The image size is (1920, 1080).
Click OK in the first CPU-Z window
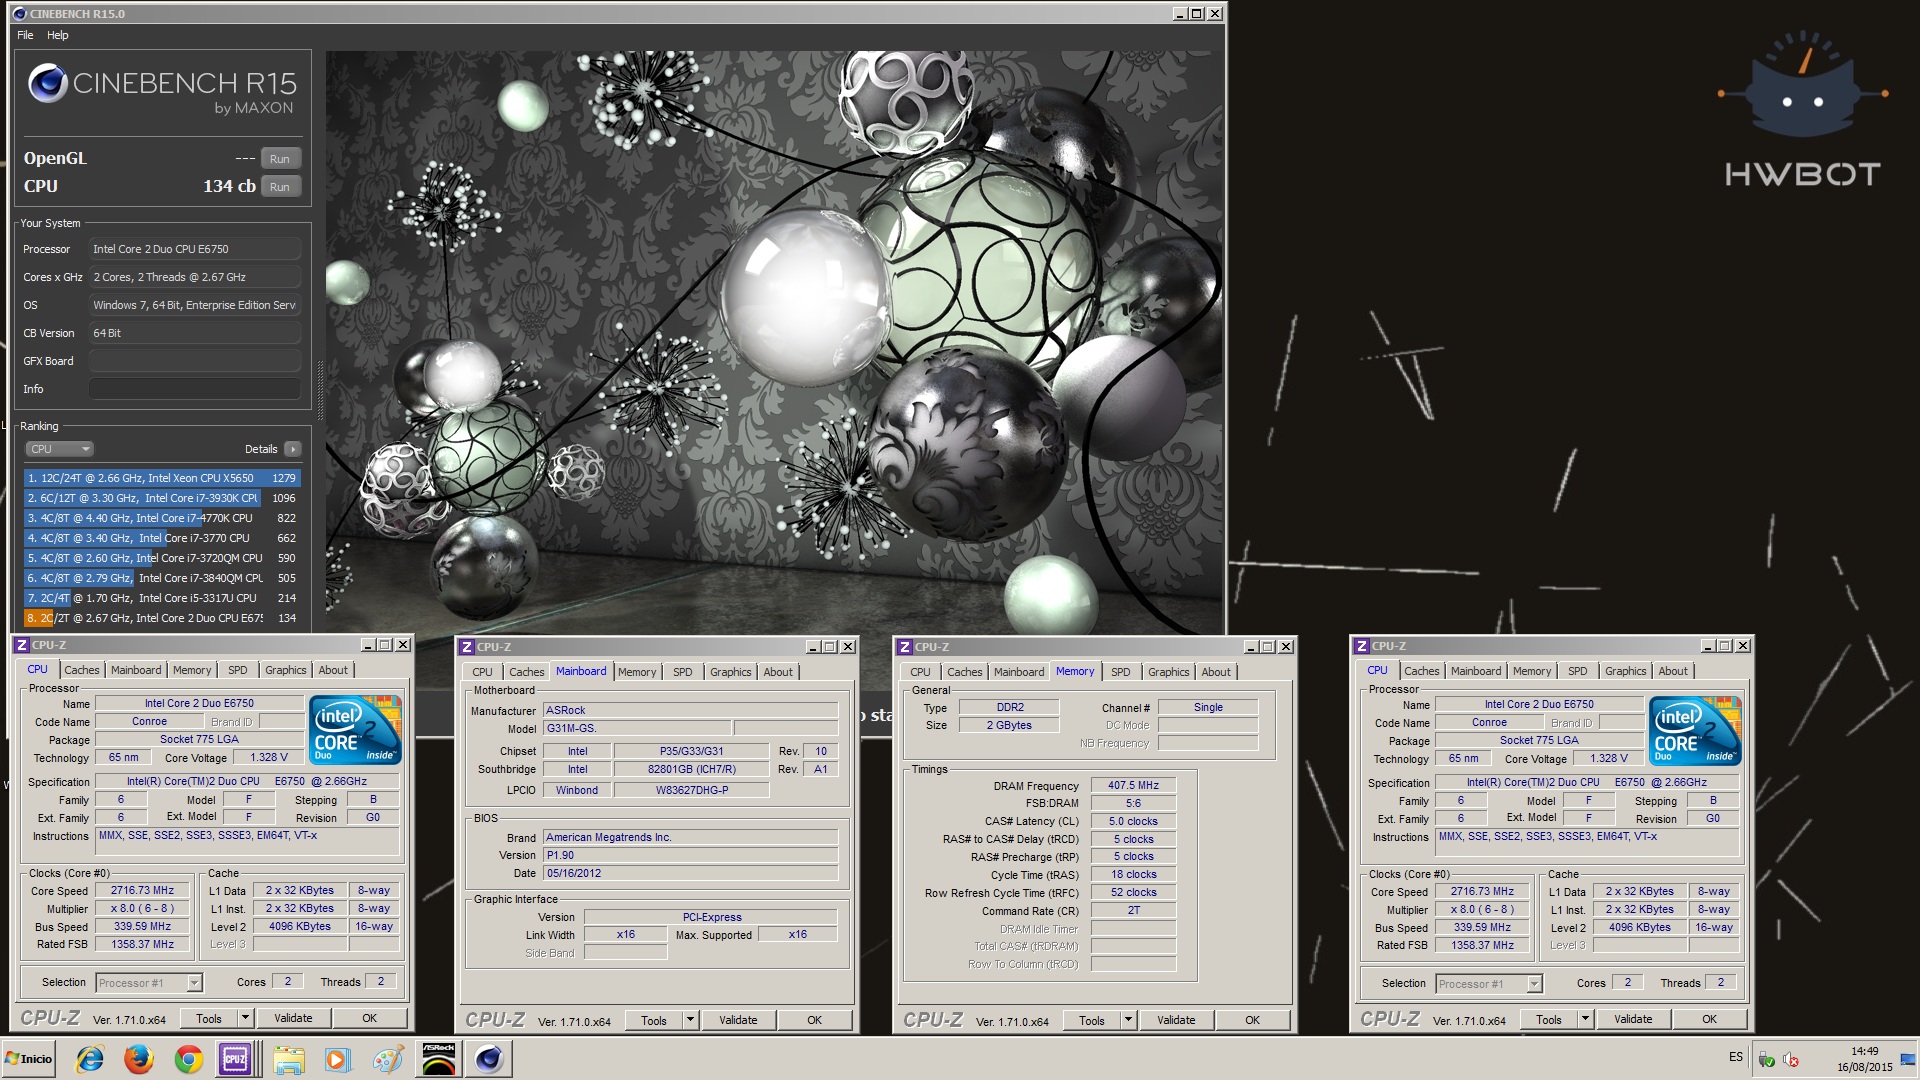(369, 1018)
